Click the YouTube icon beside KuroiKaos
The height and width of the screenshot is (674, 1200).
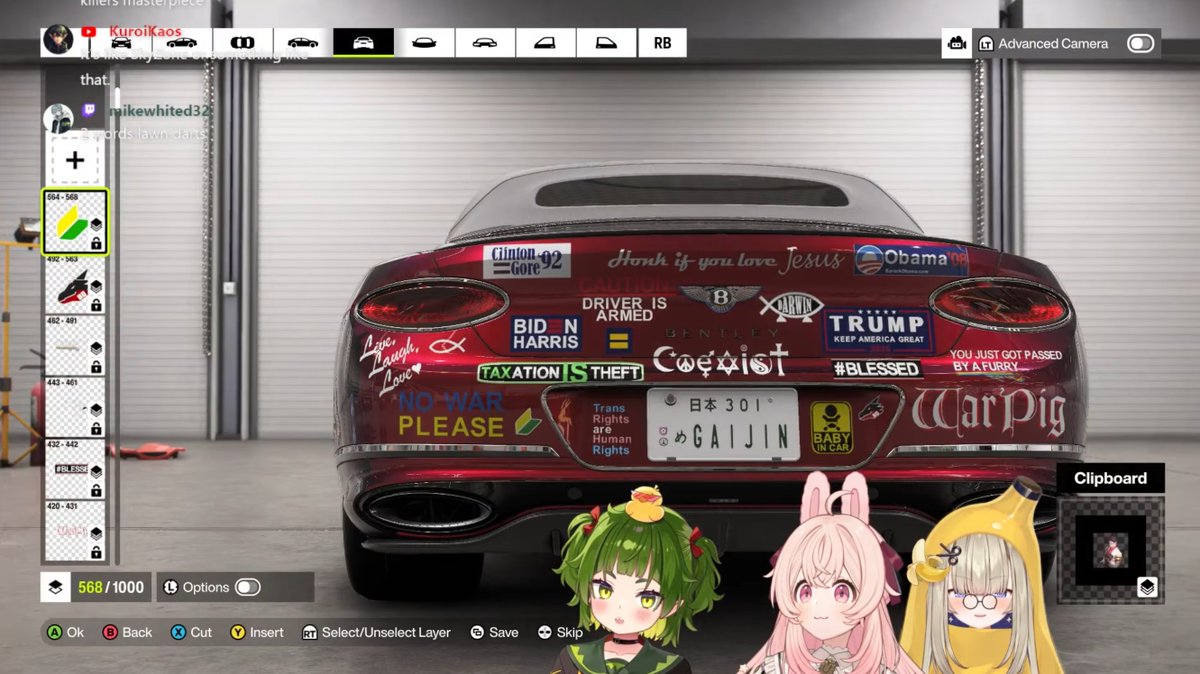[89, 32]
